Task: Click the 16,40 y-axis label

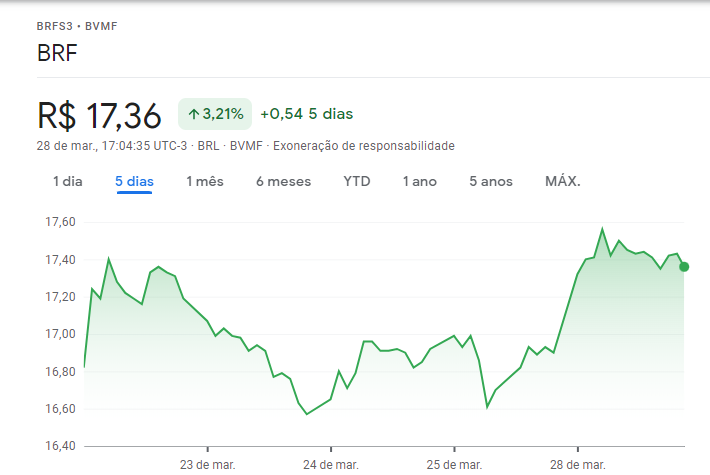Action: [x=60, y=446]
